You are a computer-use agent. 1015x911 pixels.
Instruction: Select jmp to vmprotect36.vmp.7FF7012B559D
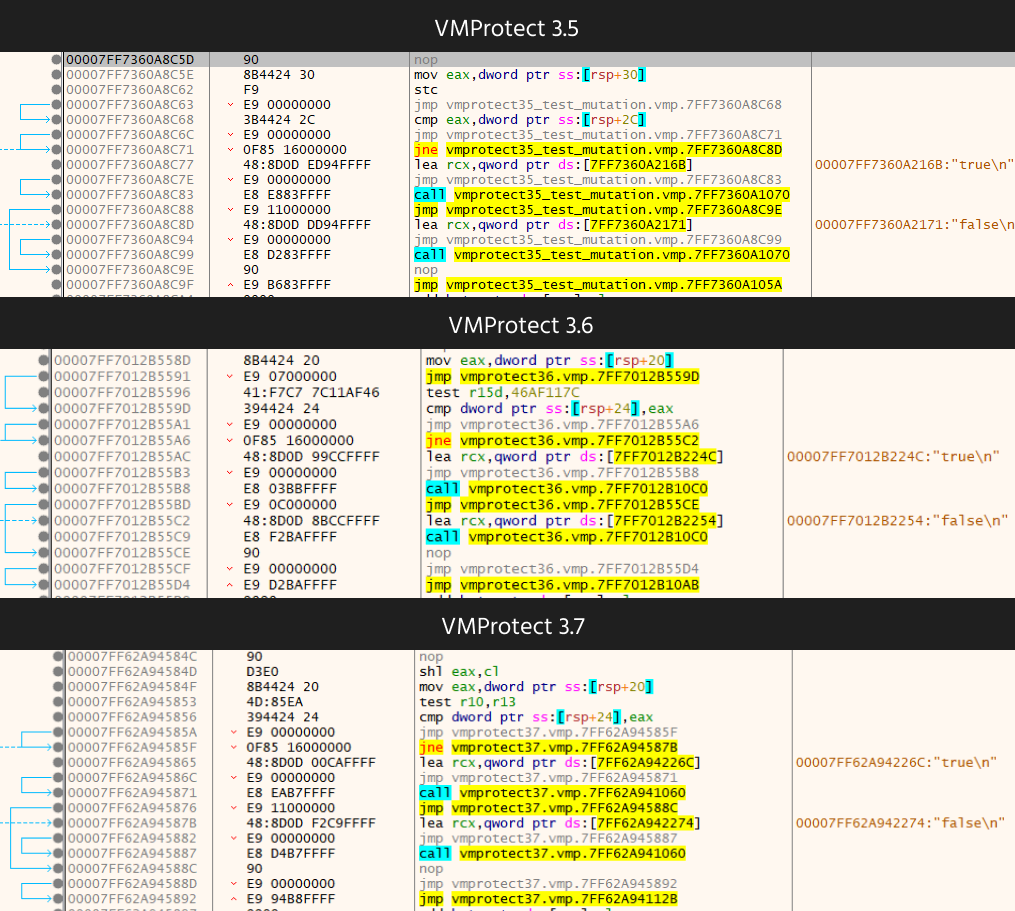563,376
